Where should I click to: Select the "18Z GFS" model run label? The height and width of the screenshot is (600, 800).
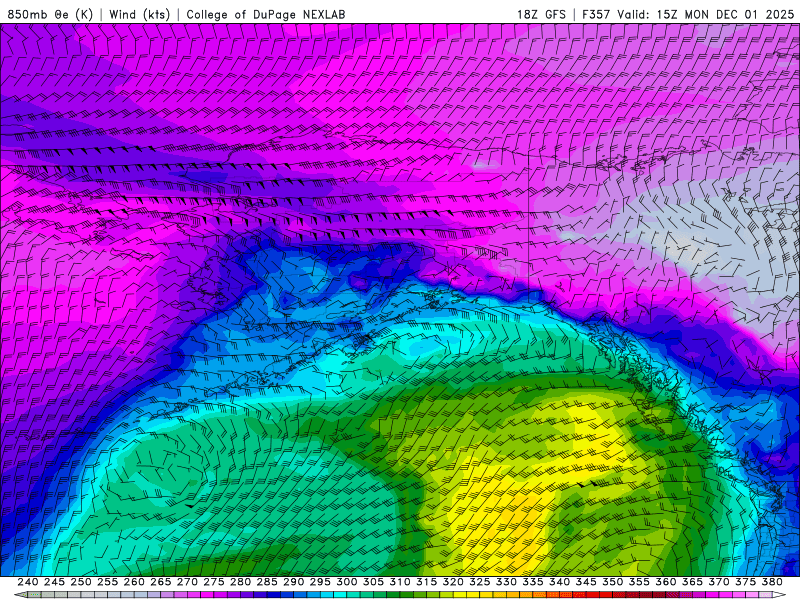541,14
